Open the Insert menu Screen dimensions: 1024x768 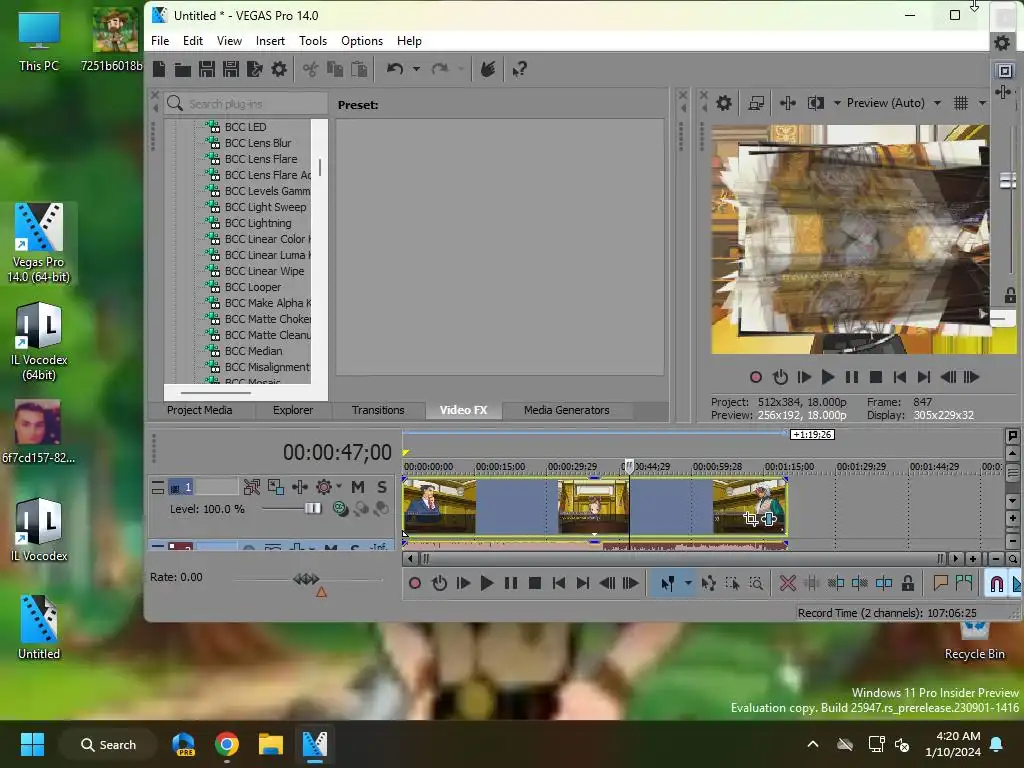click(x=270, y=40)
